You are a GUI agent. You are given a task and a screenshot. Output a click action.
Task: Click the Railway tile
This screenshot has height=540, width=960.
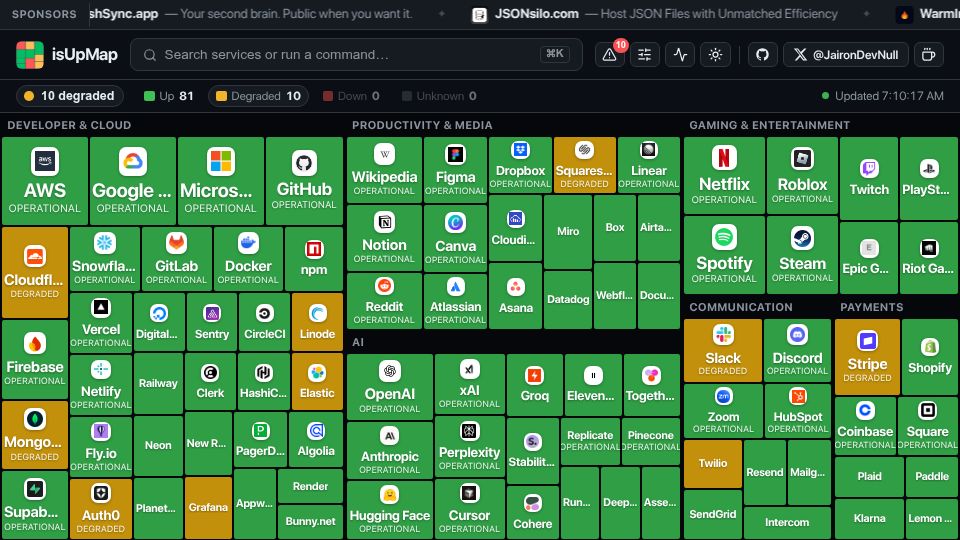click(158, 383)
